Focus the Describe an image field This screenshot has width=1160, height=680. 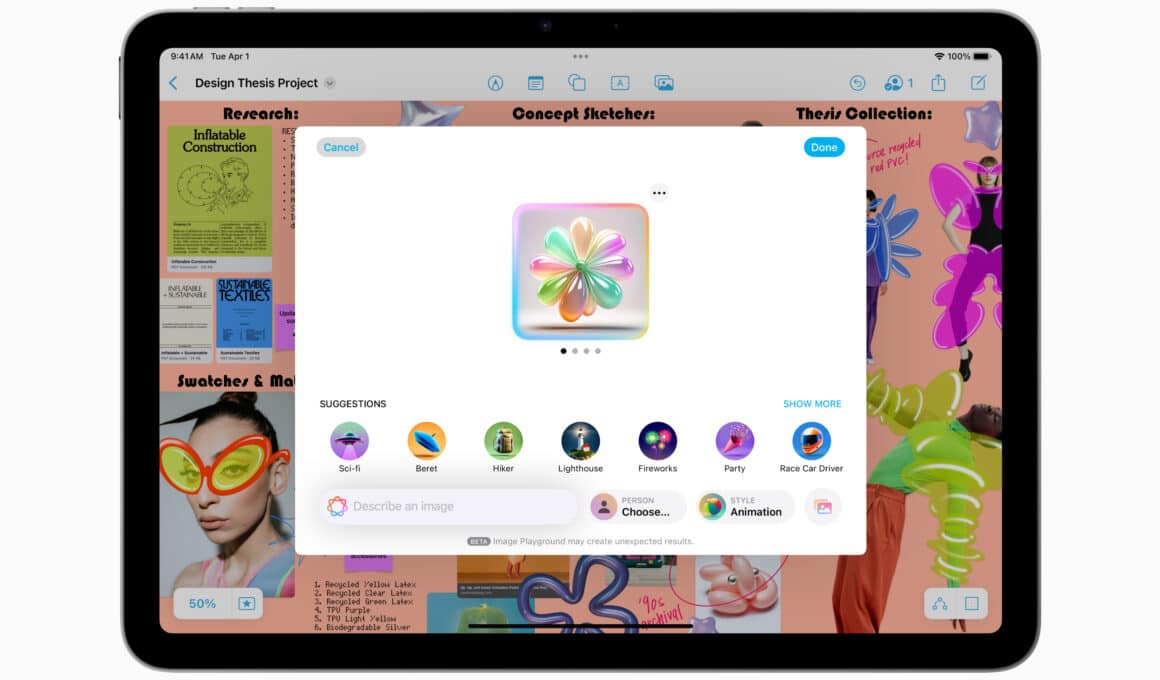[451, 506]
